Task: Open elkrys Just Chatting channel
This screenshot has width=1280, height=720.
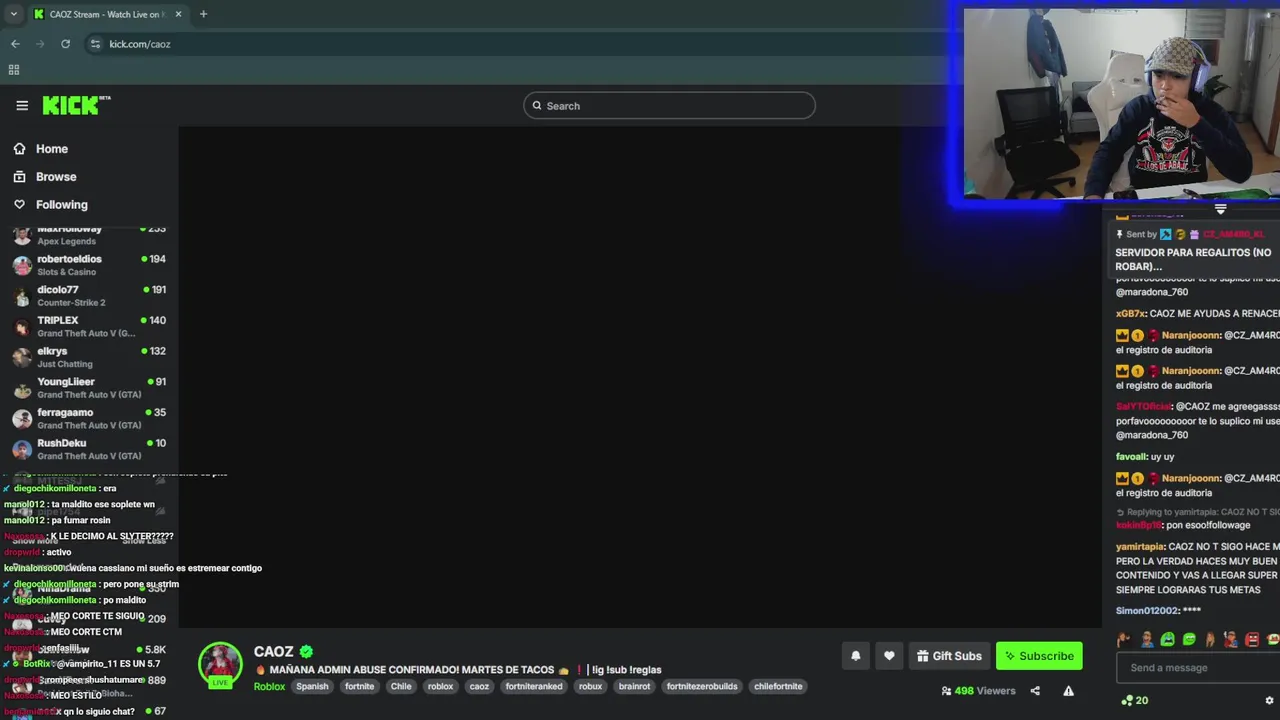Action: (x=89, y=357)
